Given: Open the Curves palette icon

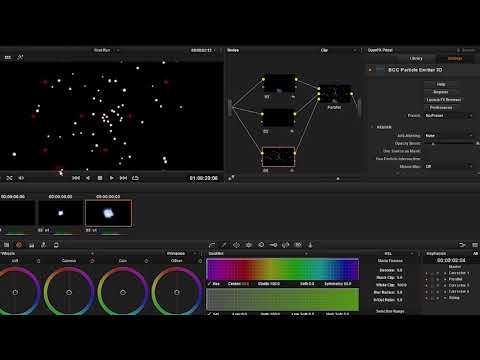Looking at the screenshot, I should coord(212,245).
